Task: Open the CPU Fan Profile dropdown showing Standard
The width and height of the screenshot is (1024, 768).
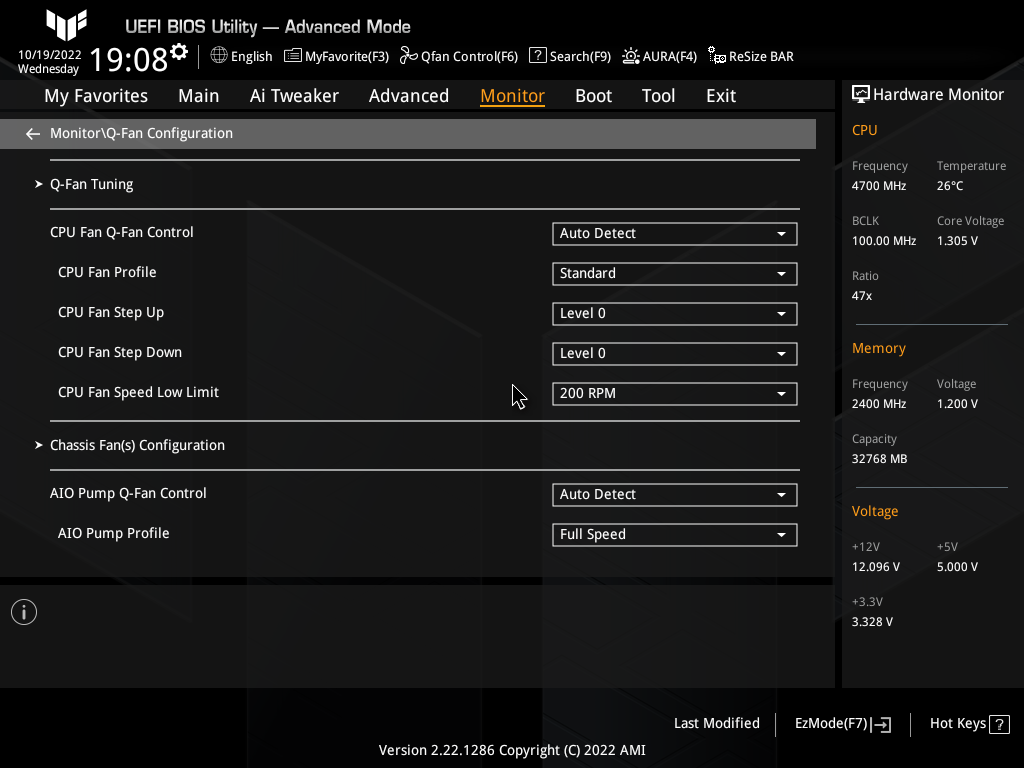Action: pos(674,273)
